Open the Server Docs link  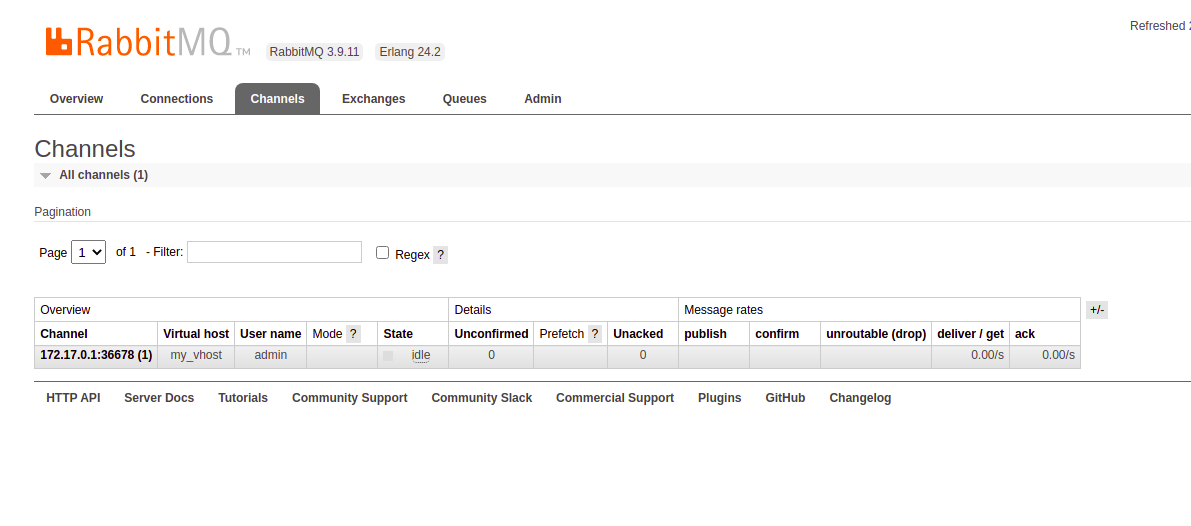pos(159,398)
